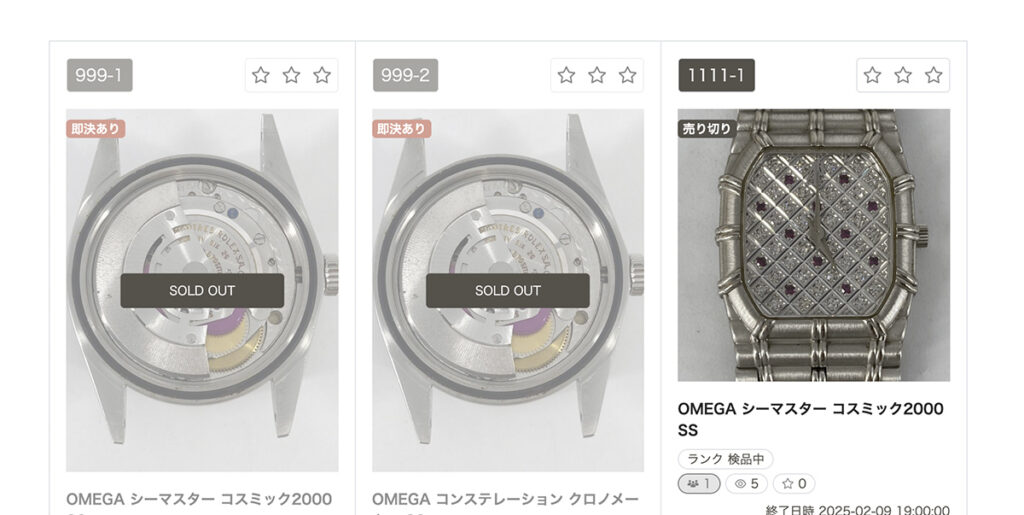The width and height of the screenshot is (1024, 515).
Task: Click the eye view count showing 5
Action: (746, 484)
